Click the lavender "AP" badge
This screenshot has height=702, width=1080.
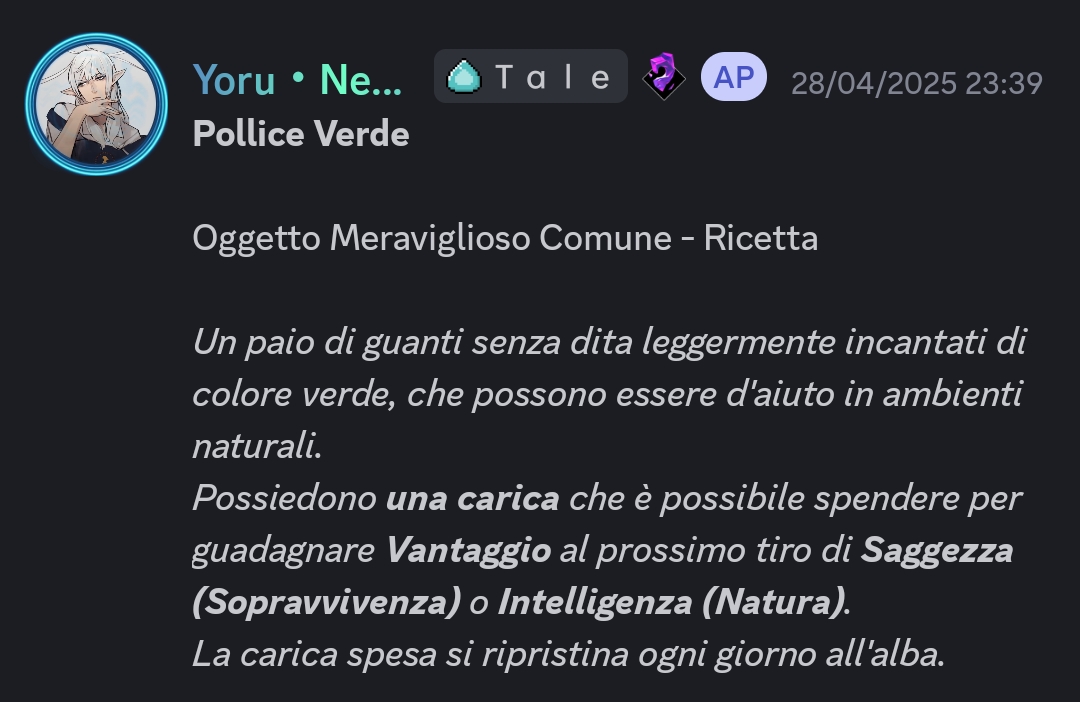tap(734, 76)
